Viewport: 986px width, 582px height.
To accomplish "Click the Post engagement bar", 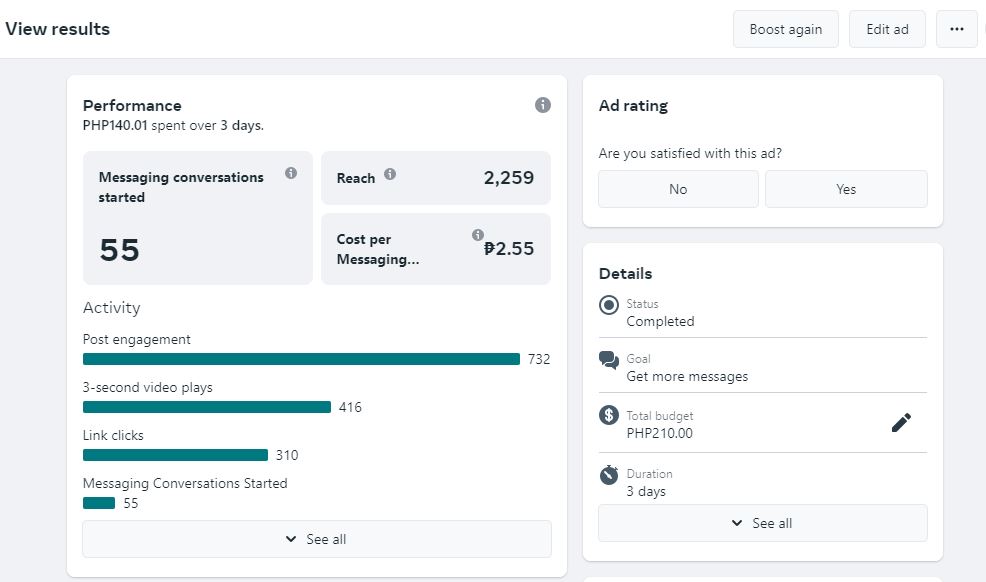I will (x=301, y=359).
